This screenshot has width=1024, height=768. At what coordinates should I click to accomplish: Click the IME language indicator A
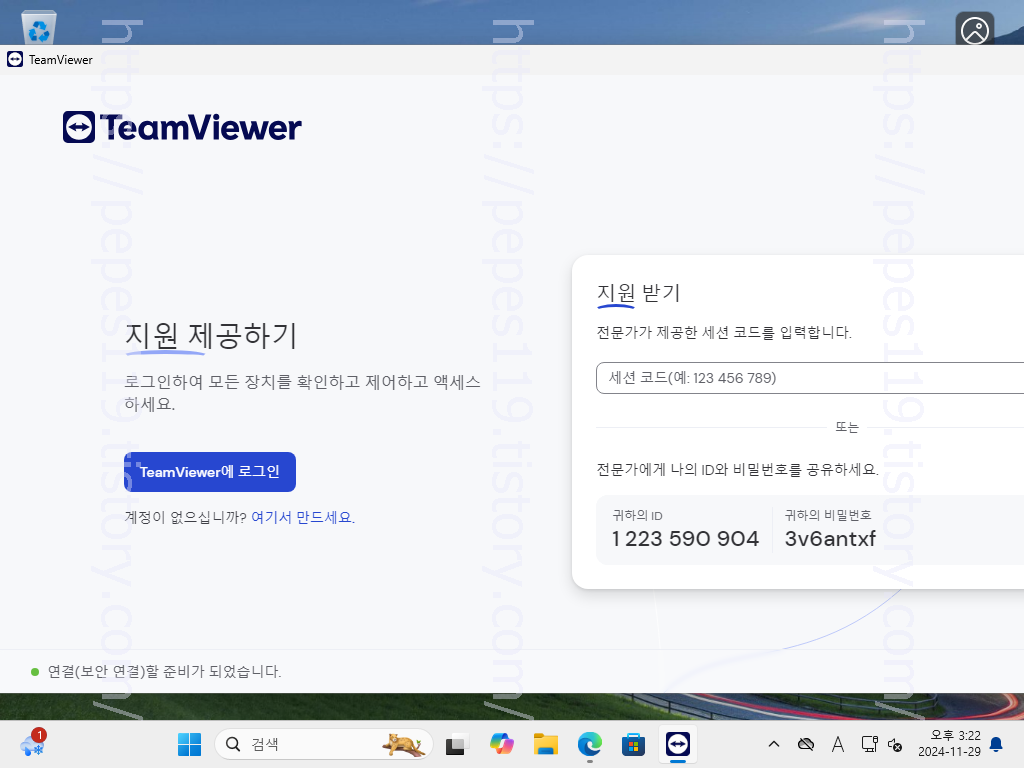click(x=838, y=744)
